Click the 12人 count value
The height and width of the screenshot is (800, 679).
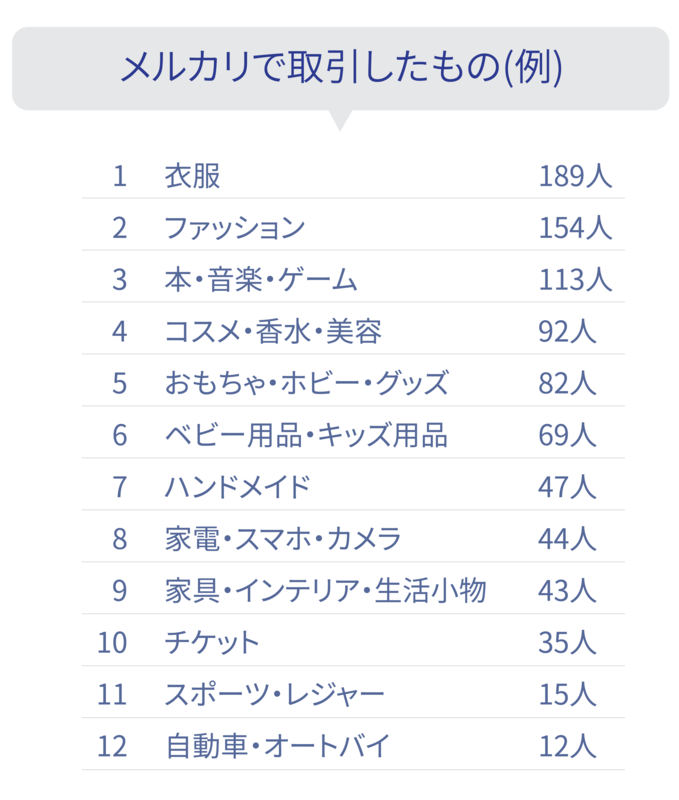tap(567, 746)
